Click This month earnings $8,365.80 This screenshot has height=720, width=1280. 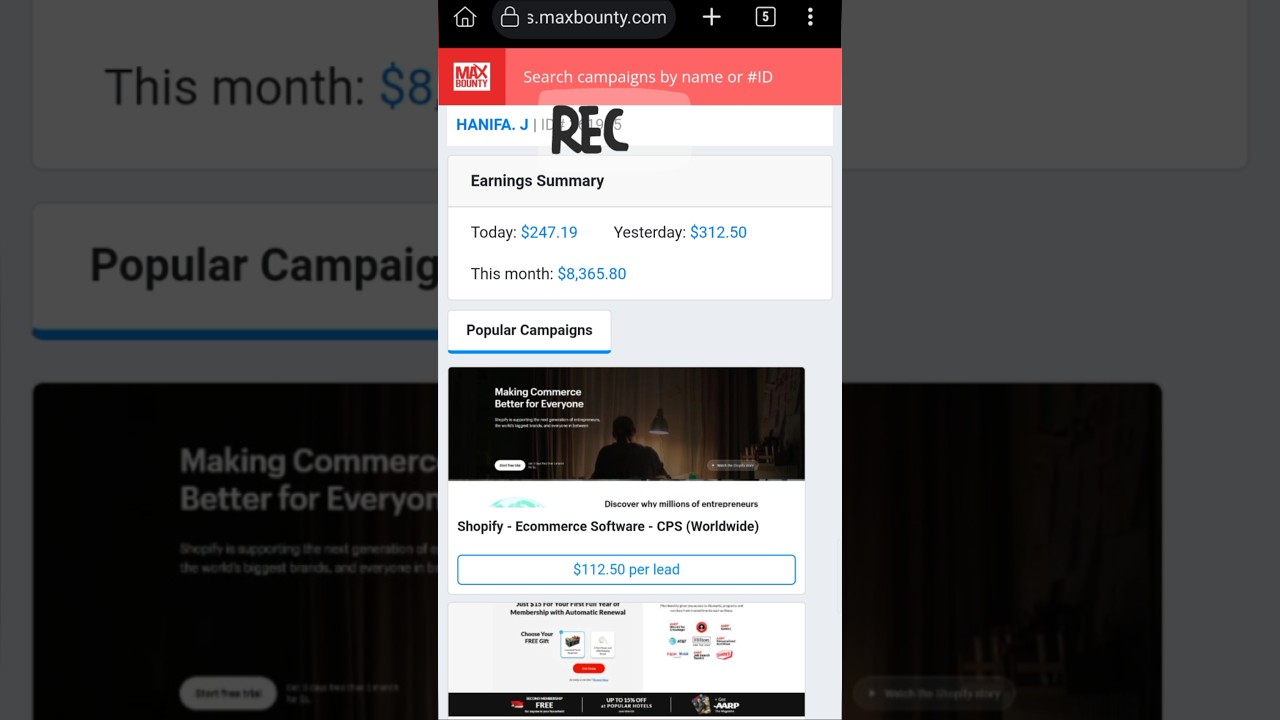pyautogui.click(x=592, y=274)
